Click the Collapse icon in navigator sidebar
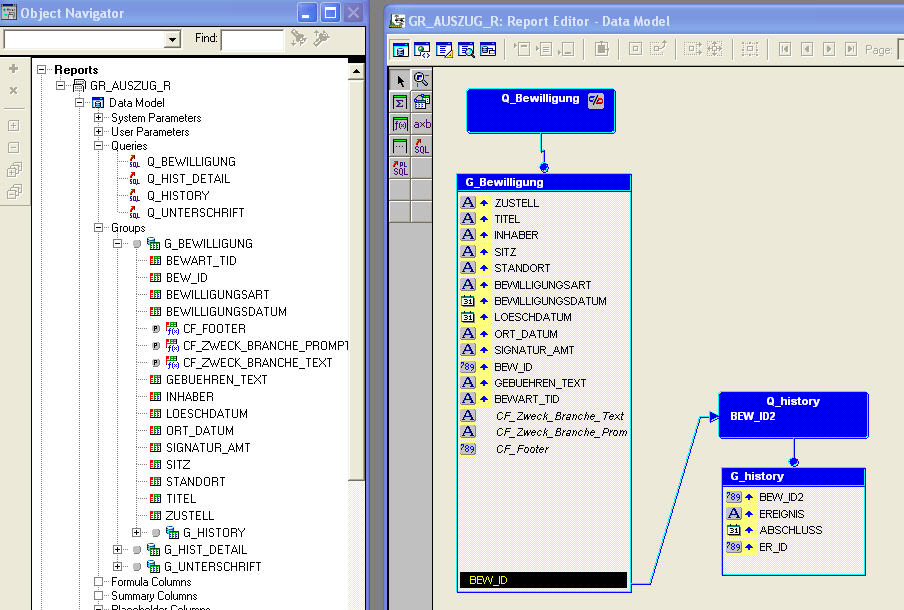904x610 pixels. point(14,147)
